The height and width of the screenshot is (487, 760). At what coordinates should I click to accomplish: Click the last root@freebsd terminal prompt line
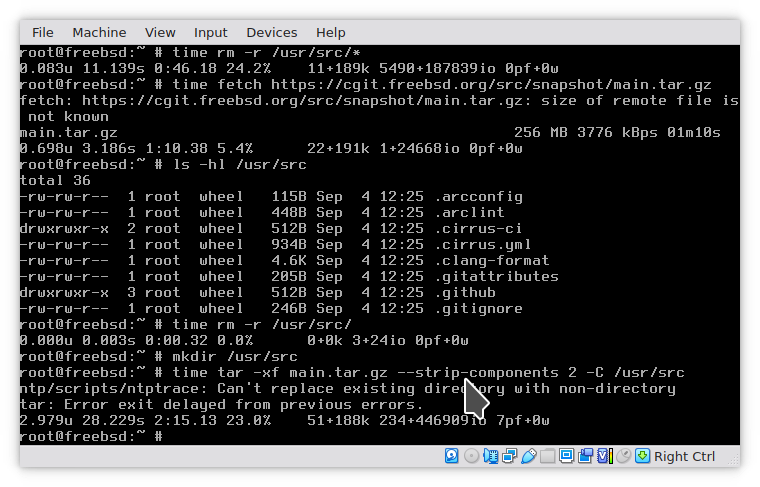90,437
